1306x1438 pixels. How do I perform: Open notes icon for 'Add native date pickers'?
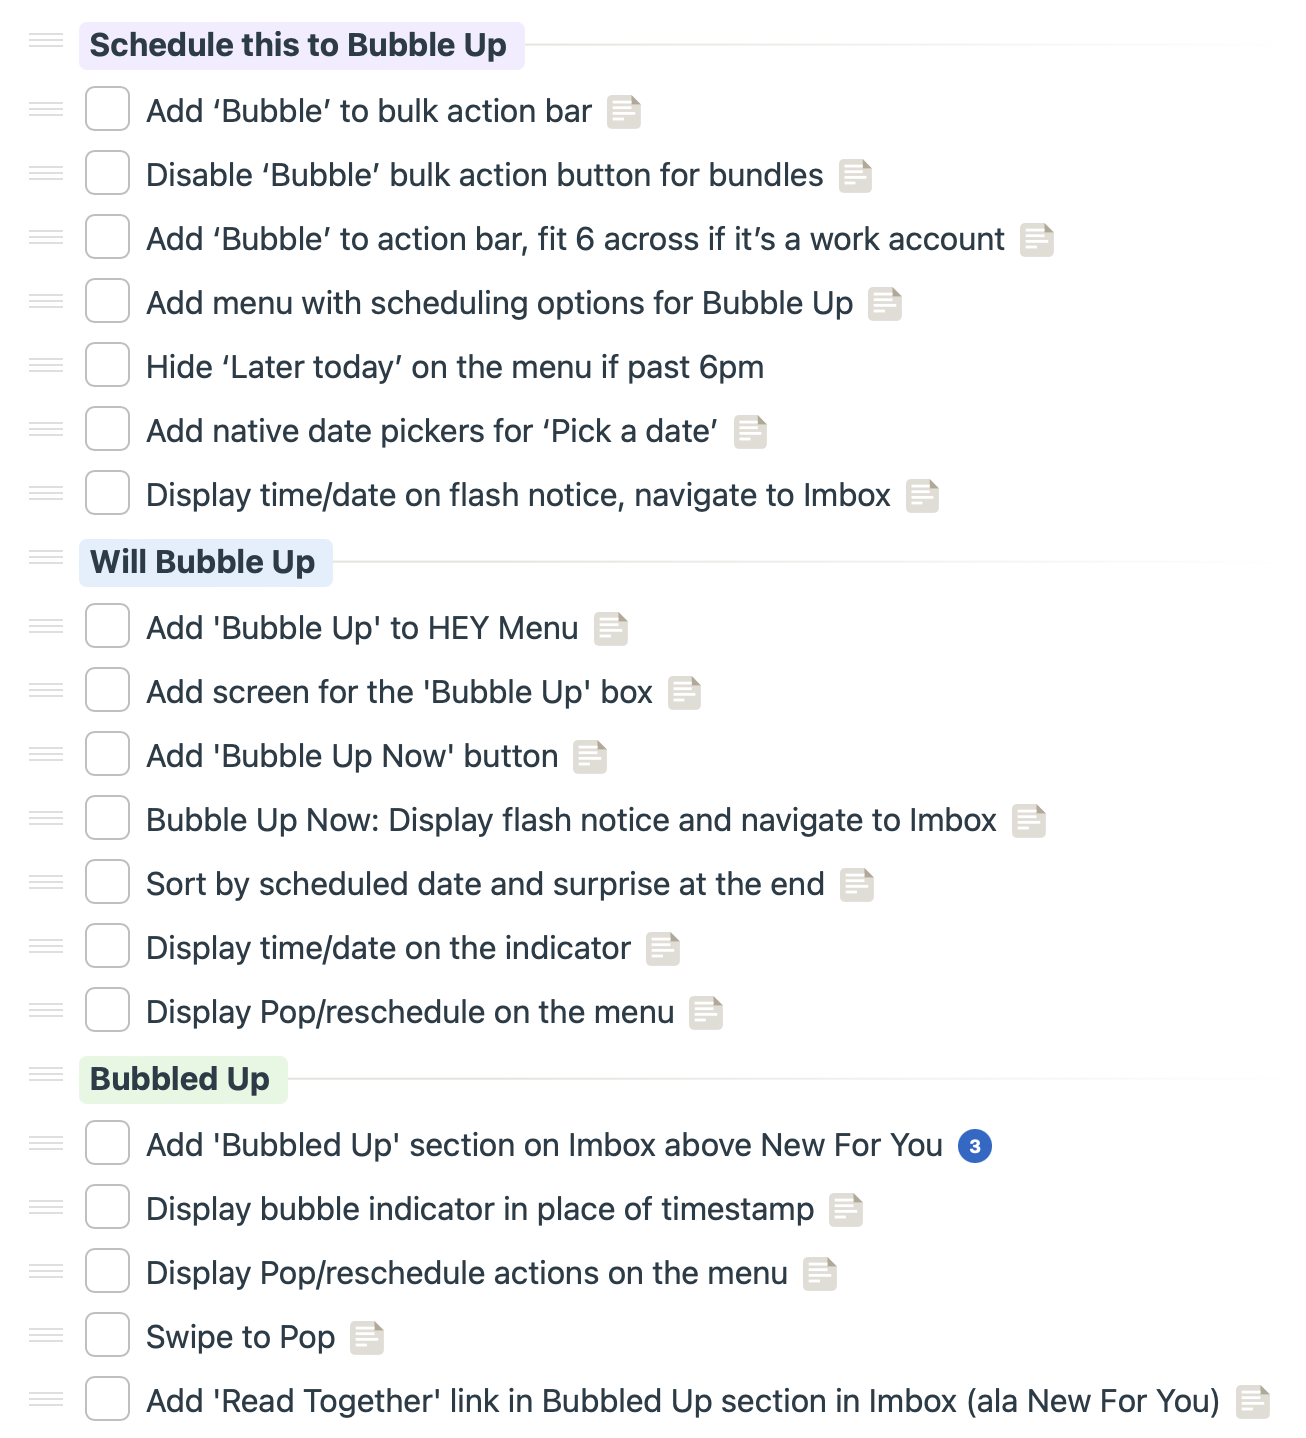750,432
